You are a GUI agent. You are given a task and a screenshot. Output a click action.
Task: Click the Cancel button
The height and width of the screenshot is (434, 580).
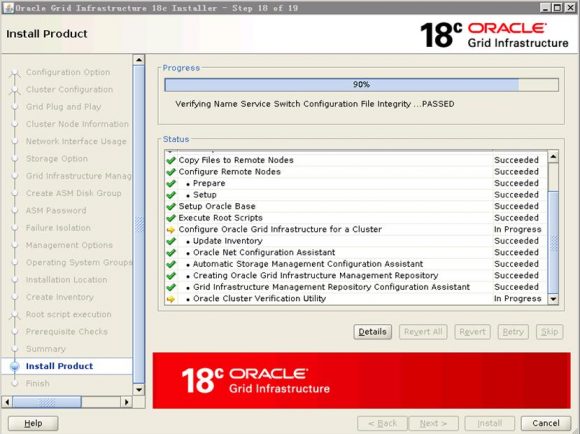coord(546,423)
